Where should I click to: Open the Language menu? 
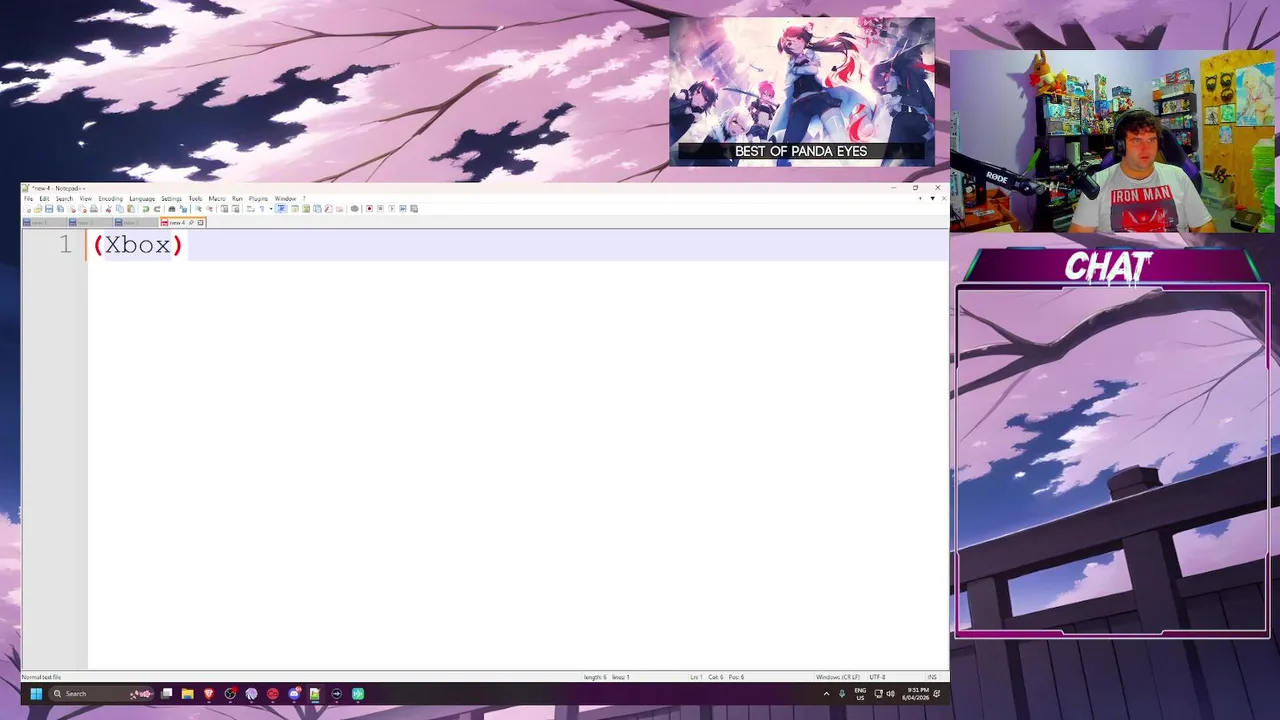pos(142,199)
